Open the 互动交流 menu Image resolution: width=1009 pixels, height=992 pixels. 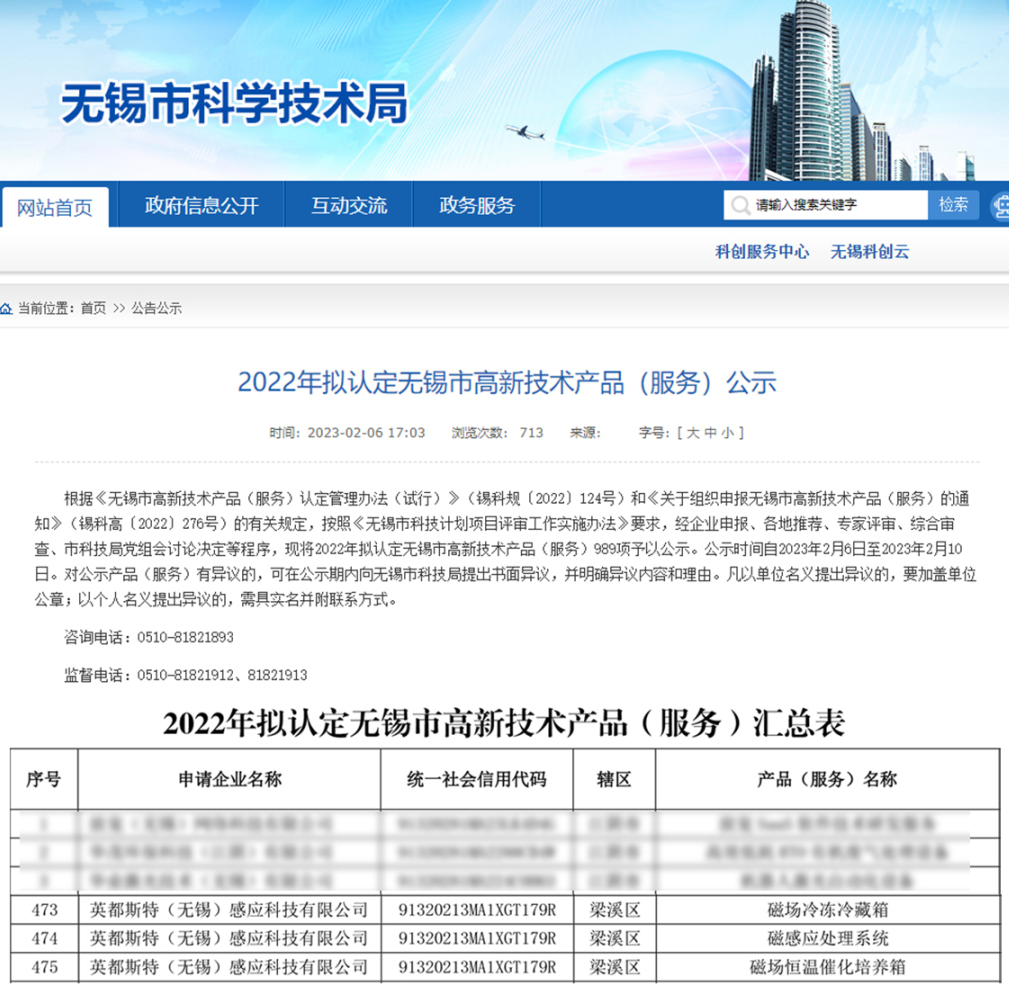[x=348, y=205]
